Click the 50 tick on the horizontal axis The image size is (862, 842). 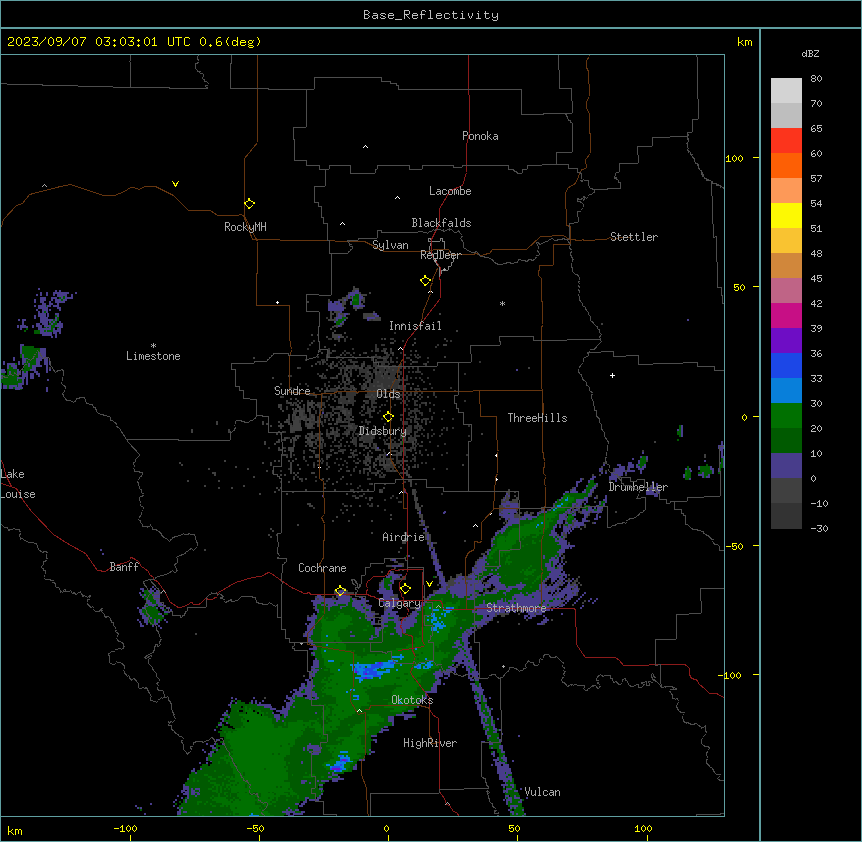514,828
